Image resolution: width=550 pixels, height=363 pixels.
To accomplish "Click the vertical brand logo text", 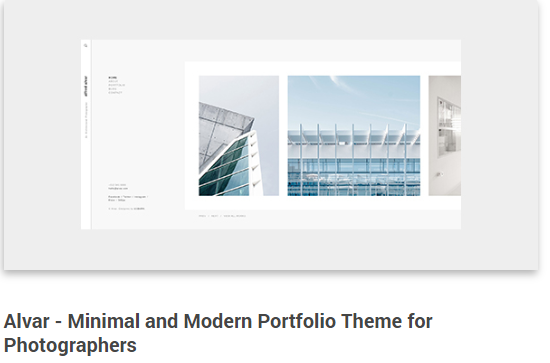I will tap(86, 86).
